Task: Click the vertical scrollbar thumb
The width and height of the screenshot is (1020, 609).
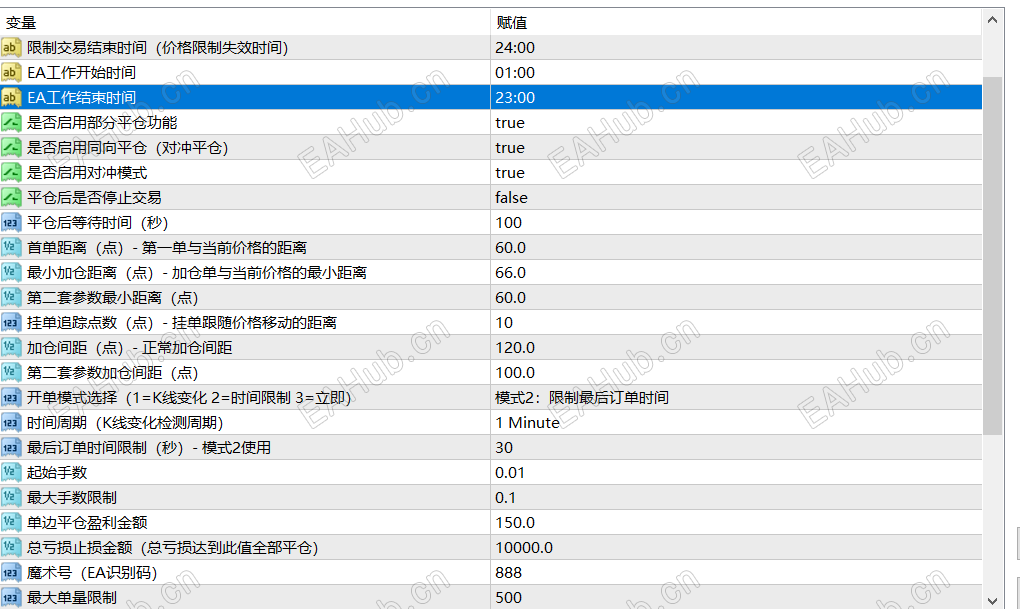Action: 992,256
